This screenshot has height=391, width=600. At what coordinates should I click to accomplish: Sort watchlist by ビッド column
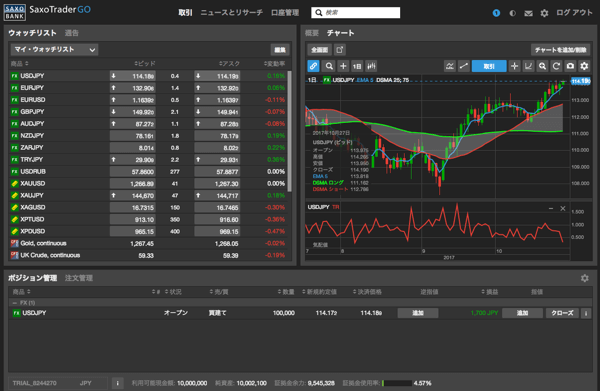145,64
